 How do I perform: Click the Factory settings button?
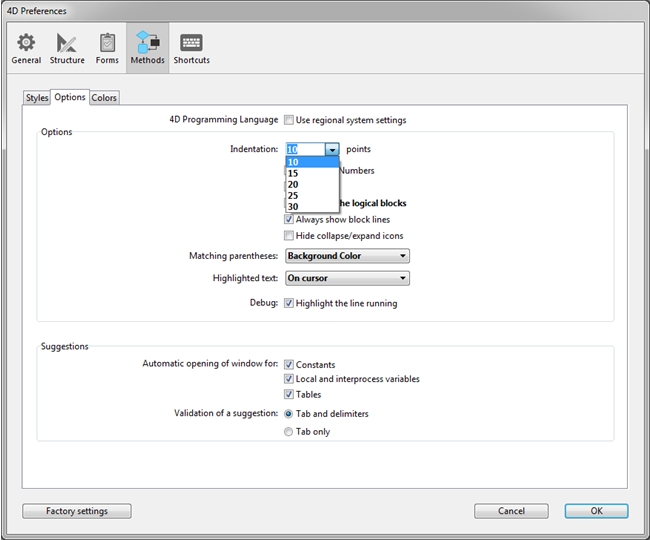pyautogui.click(x=76, y=511)
